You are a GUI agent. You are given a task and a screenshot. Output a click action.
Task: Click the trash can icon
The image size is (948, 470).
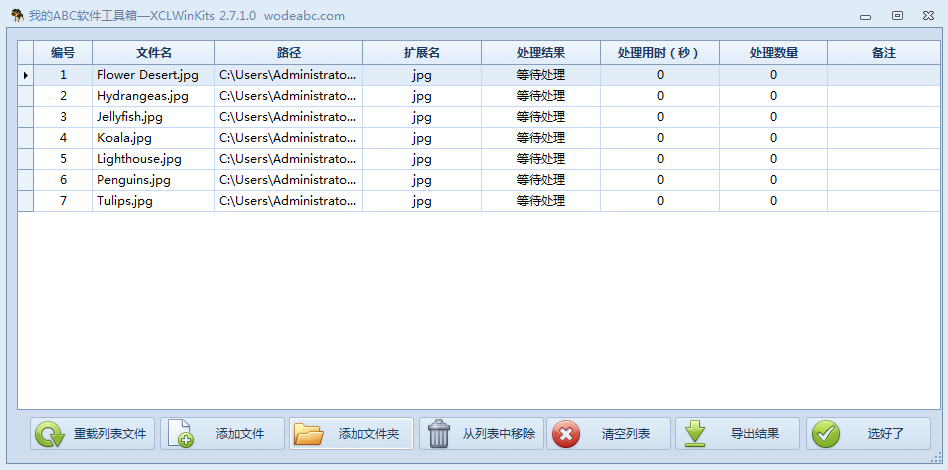coord(439,434)
